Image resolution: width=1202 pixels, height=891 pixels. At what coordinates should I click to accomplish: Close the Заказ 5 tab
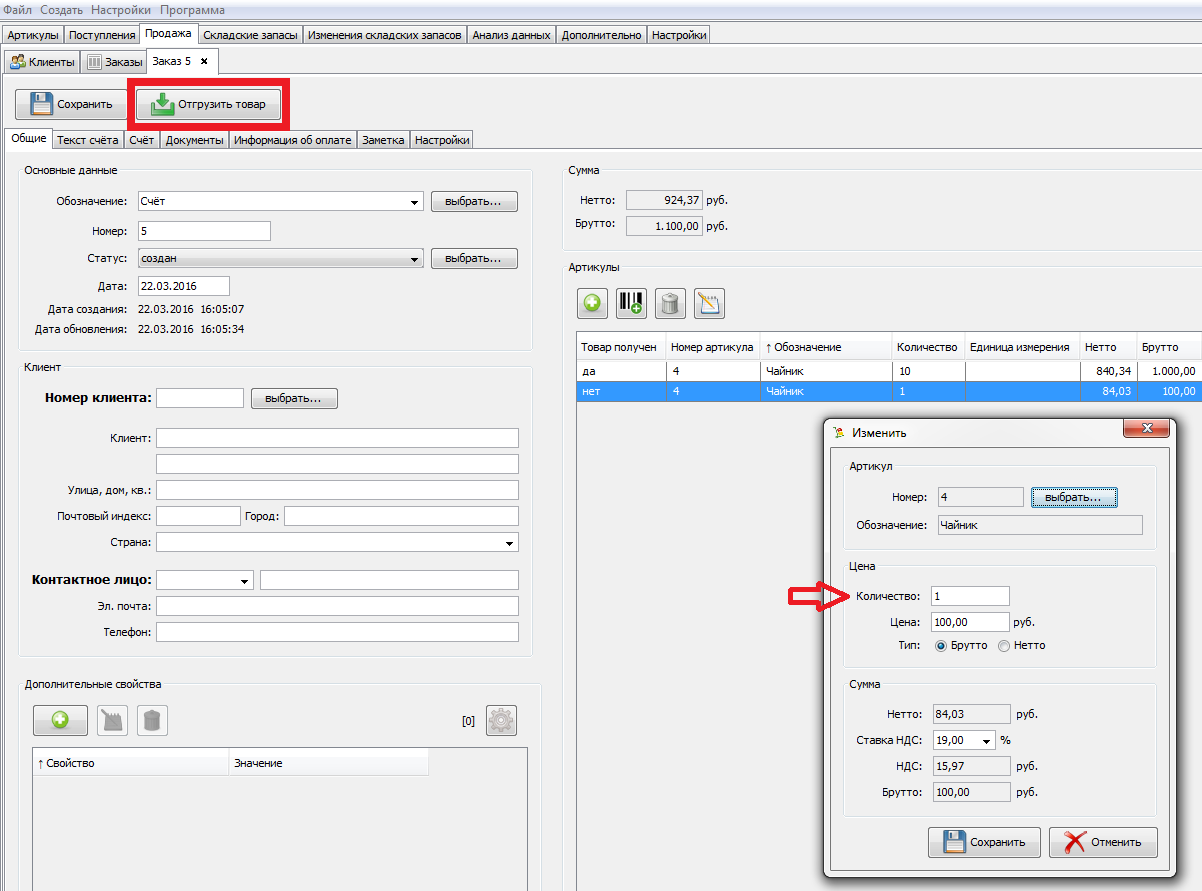[x=204, y=62]
